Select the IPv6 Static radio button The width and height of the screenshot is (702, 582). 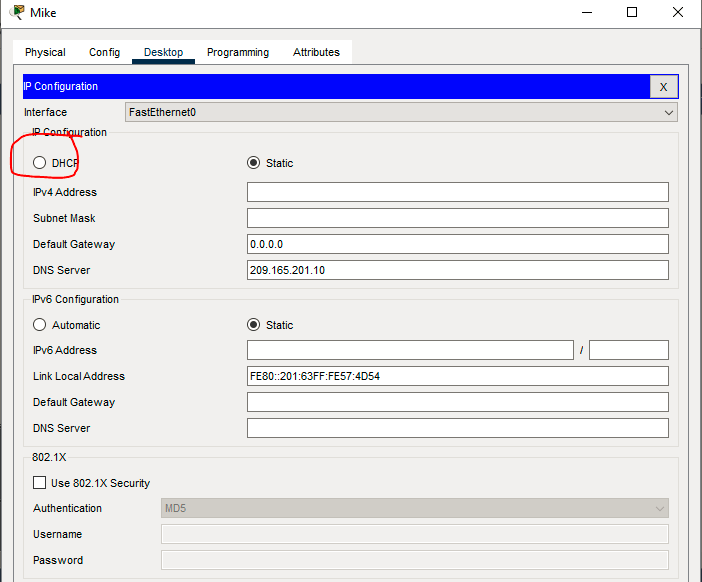(x=253, y=325)
